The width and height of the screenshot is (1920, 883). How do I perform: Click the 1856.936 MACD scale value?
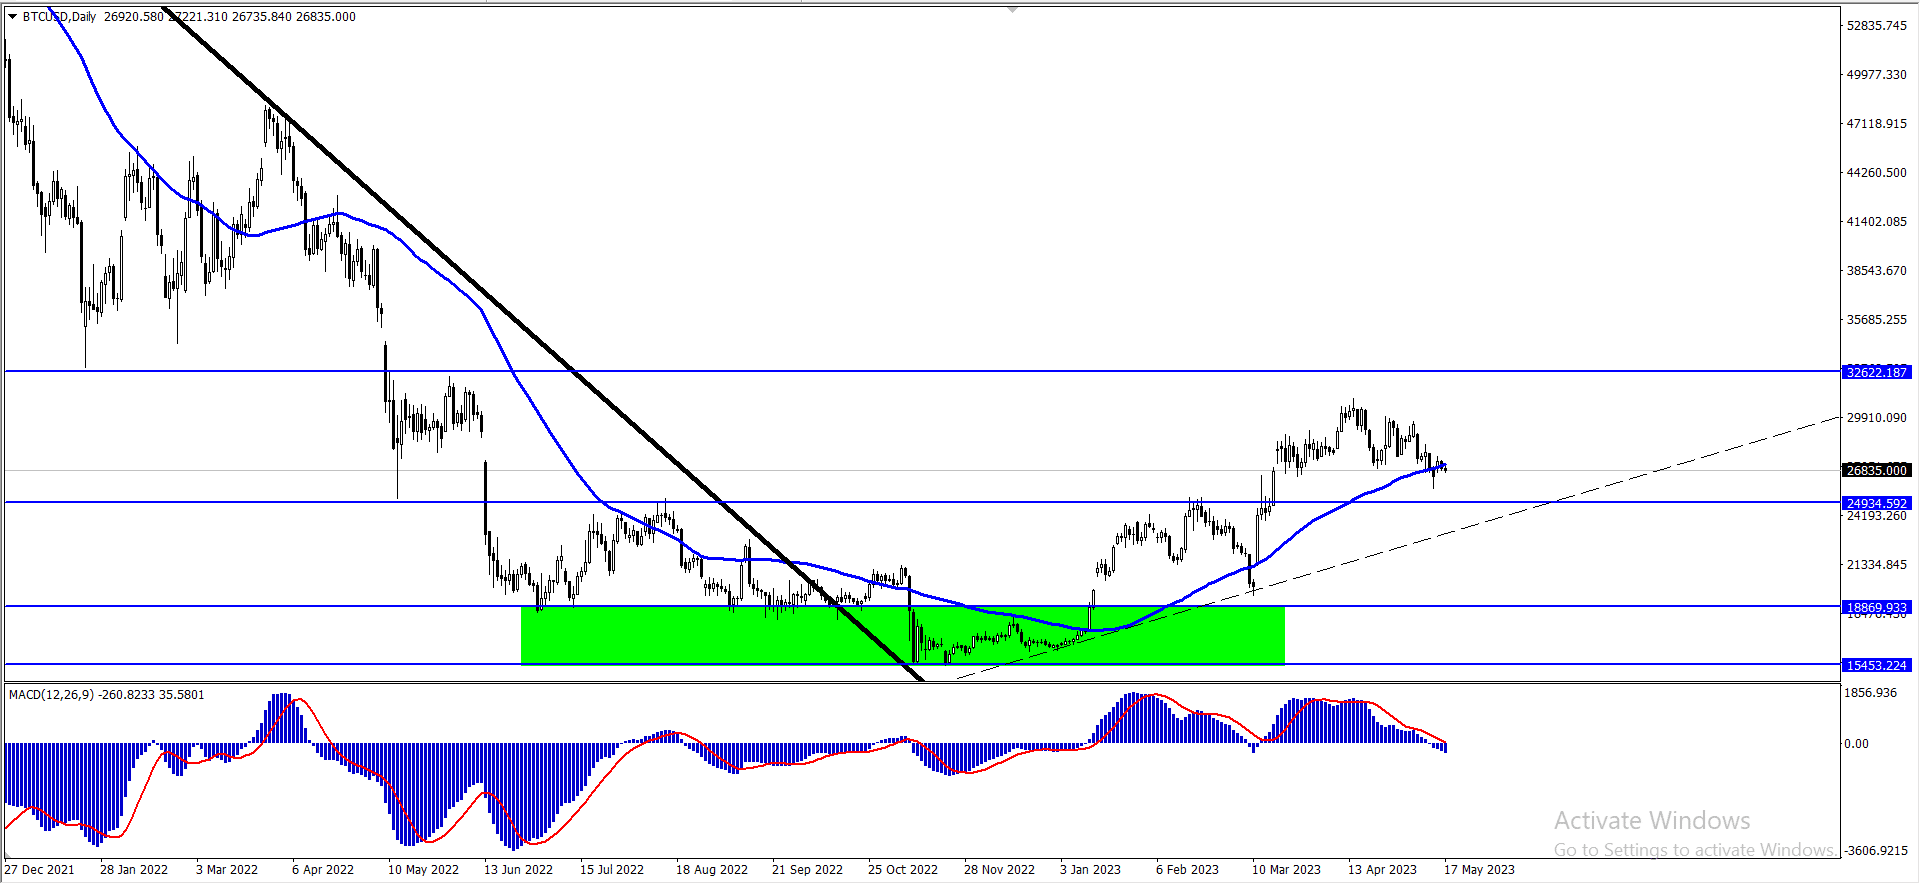[1871, 692]
